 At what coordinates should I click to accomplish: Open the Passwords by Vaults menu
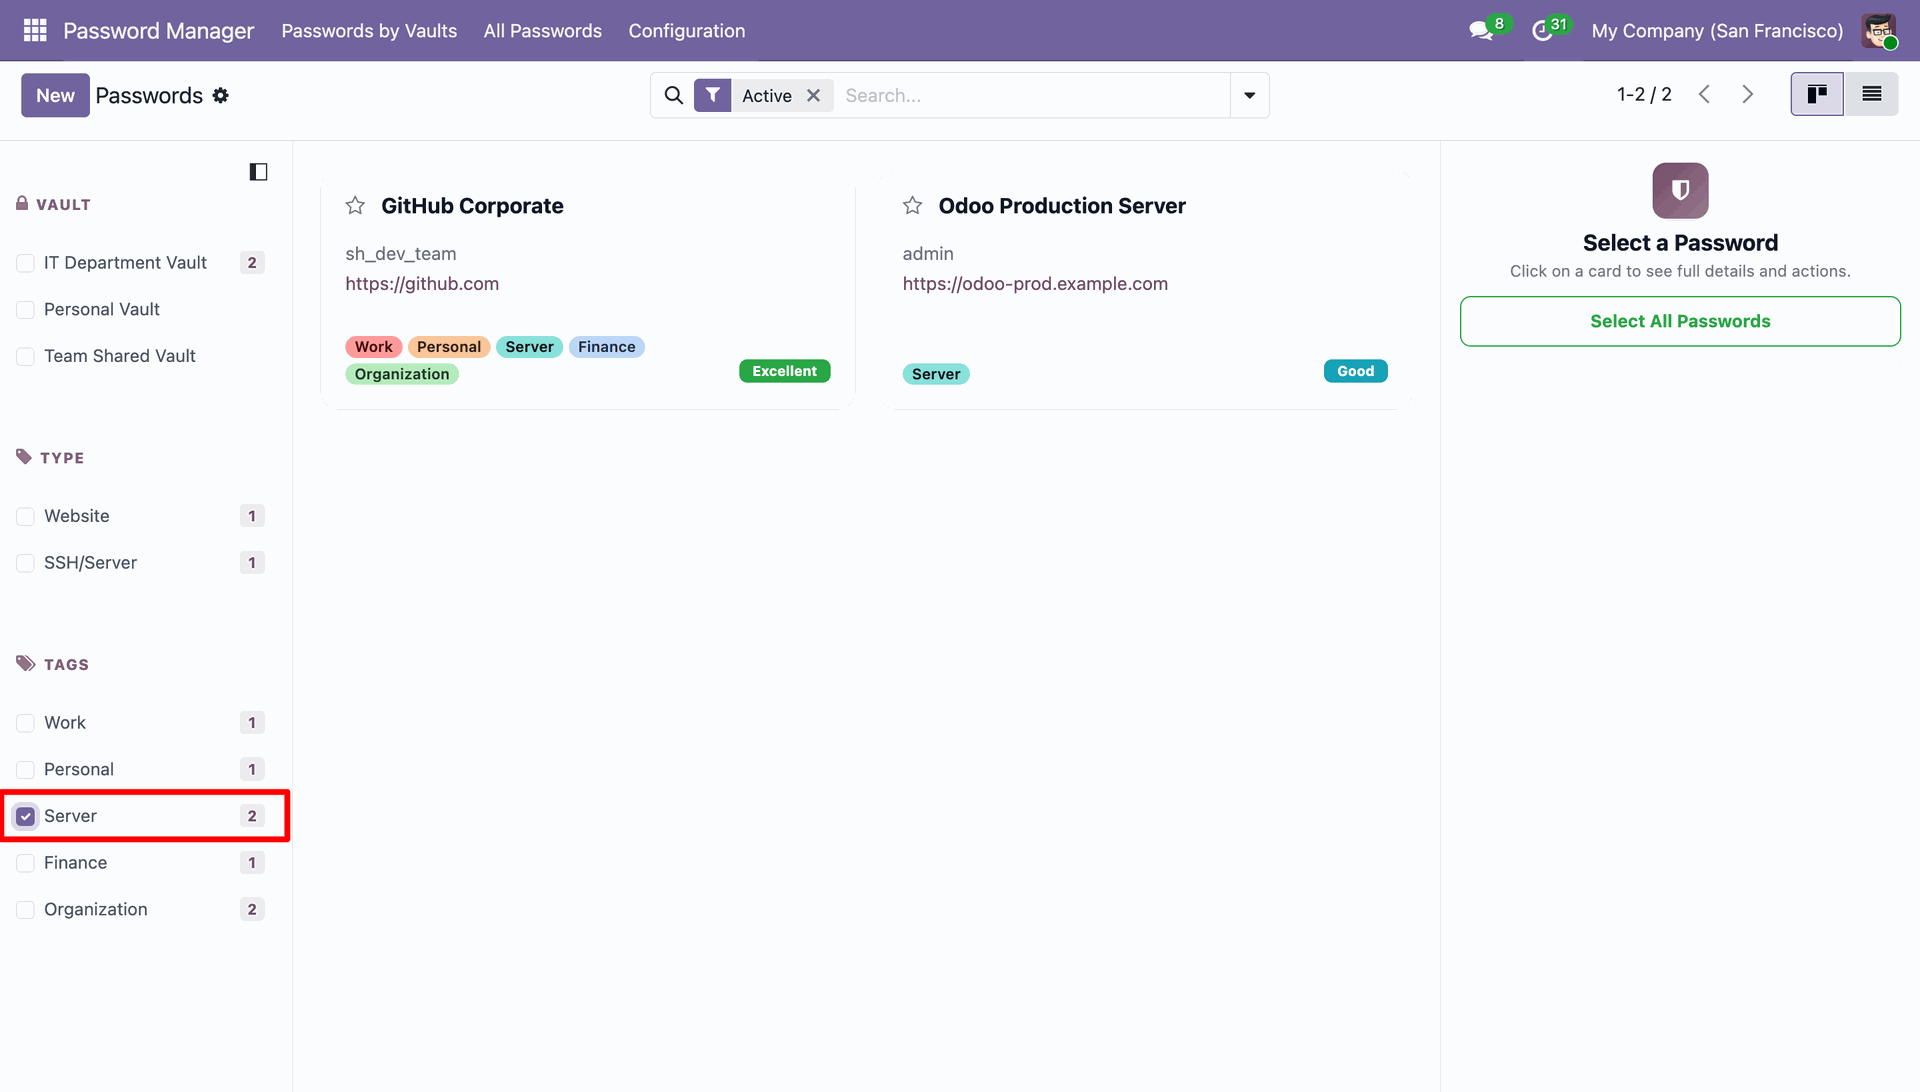tap(369, 31)
